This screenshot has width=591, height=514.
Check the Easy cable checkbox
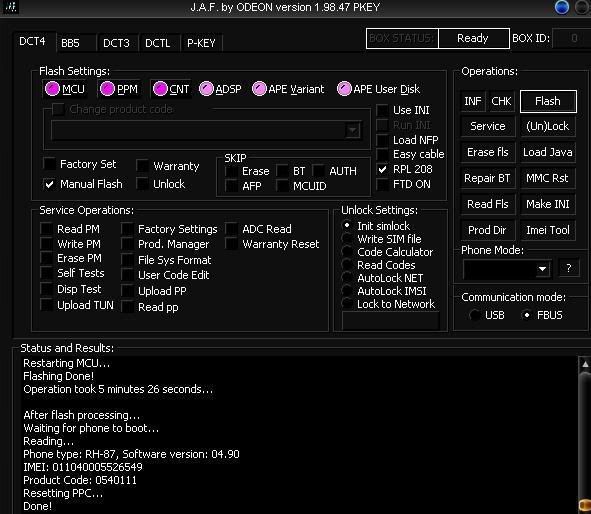tap(382, 154)
